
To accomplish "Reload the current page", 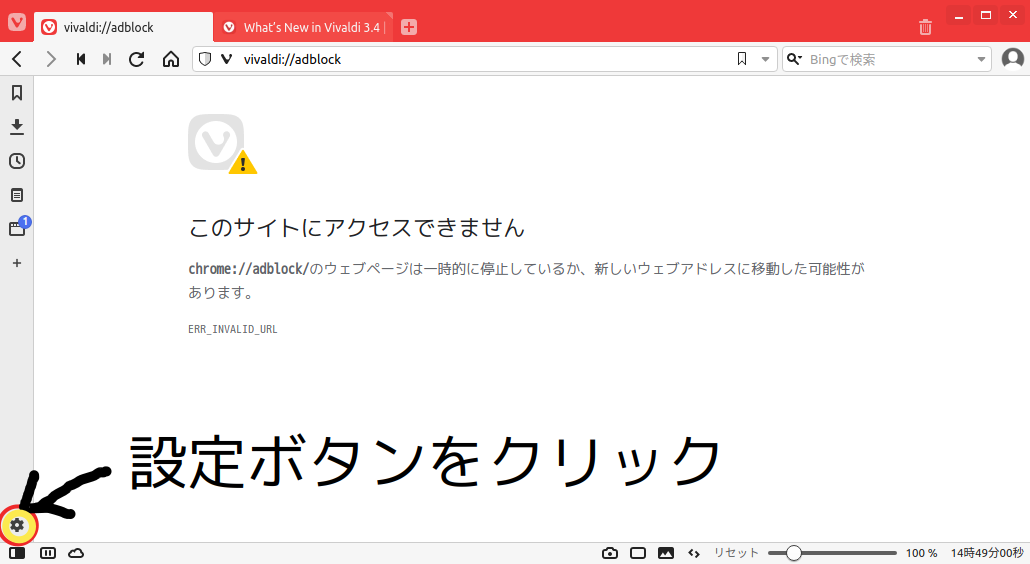I will click(137, 59).
